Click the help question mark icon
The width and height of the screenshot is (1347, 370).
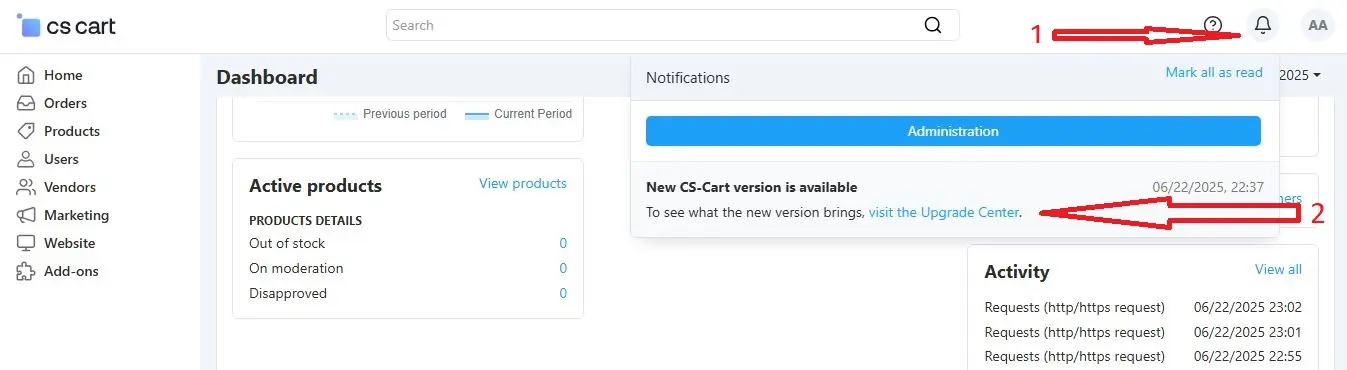pos(1213,25)
